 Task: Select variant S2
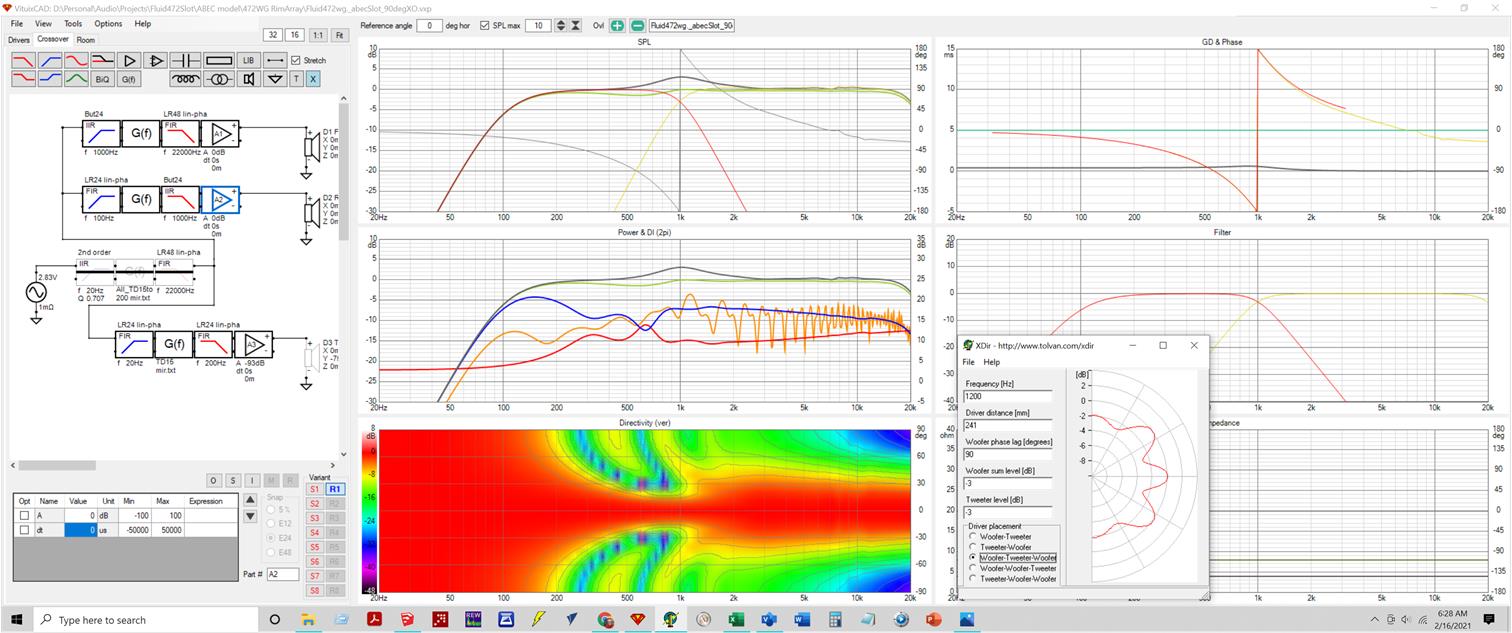[314, 504]
